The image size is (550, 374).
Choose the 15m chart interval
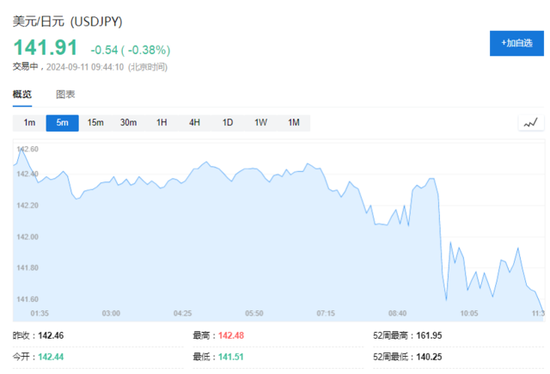(95, 123)
